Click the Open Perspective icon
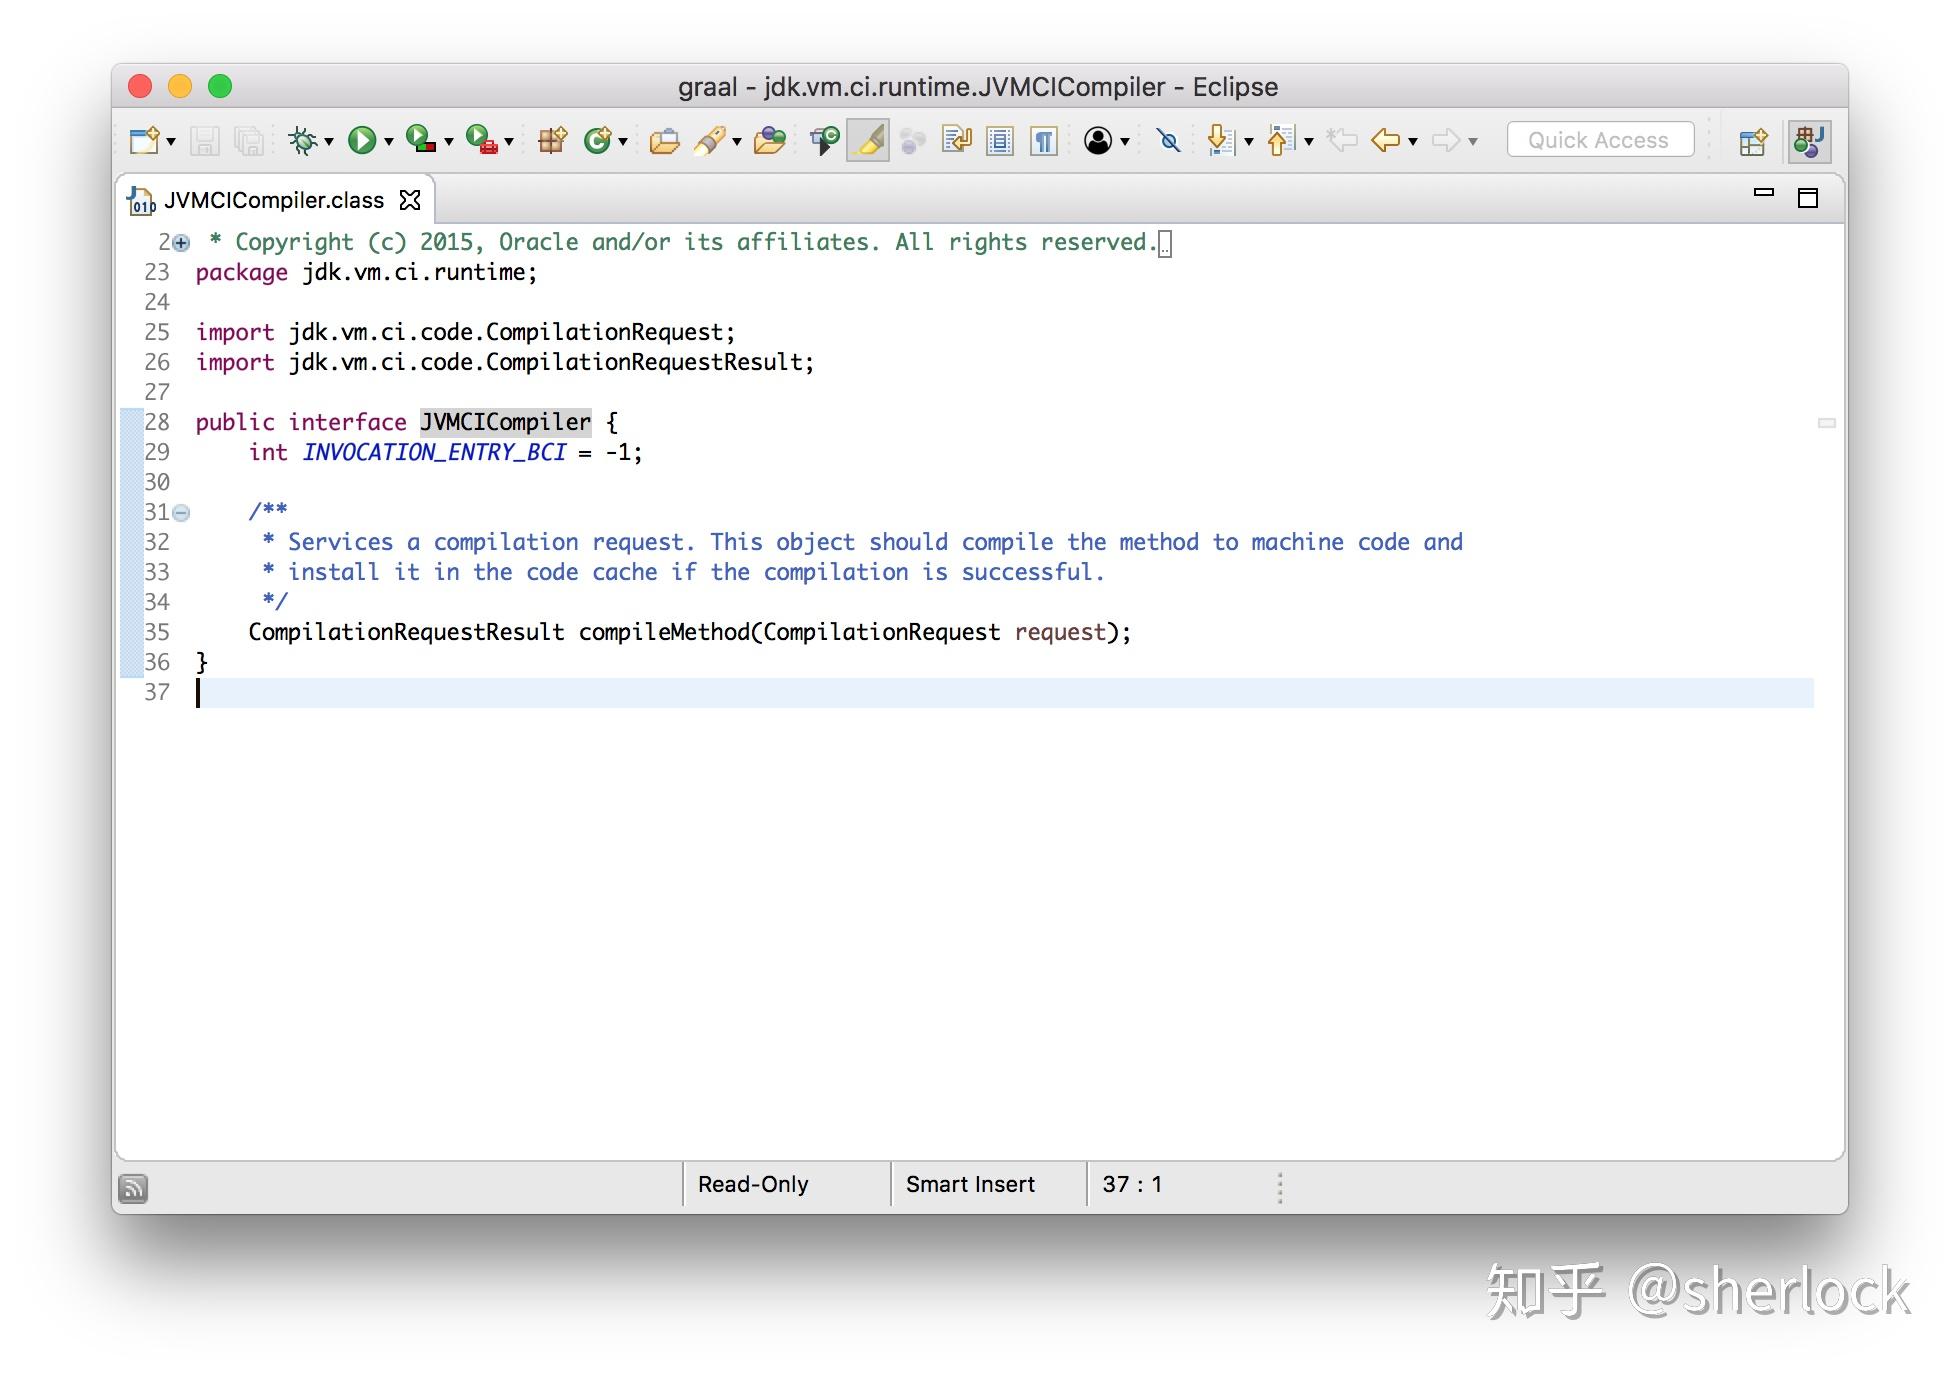This screenshot has width=1960, height=1374. [1752, 141]
